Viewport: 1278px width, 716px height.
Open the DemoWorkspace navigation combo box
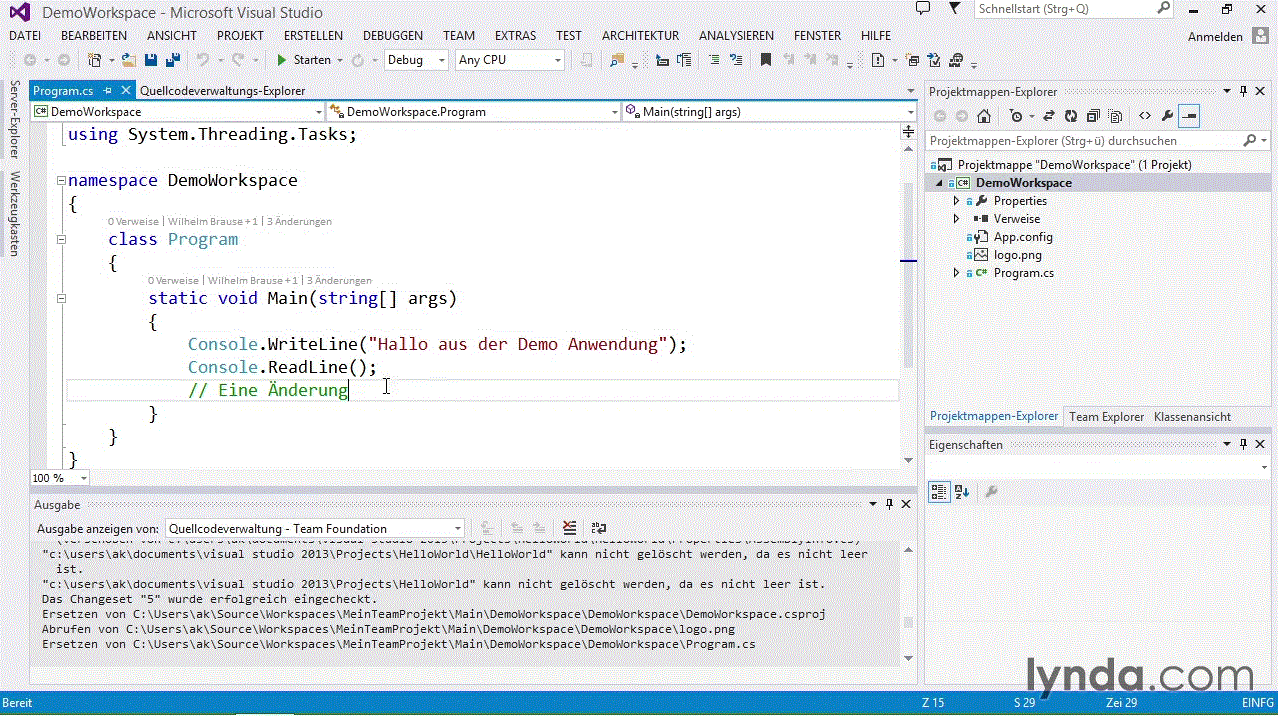178,112
